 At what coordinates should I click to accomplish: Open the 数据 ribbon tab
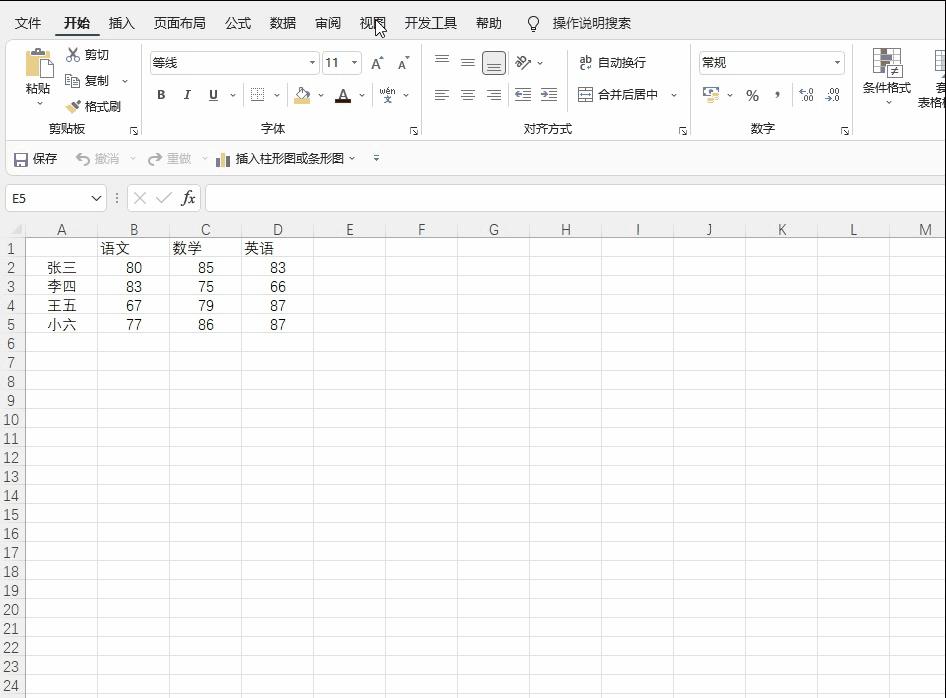[282, 22]
